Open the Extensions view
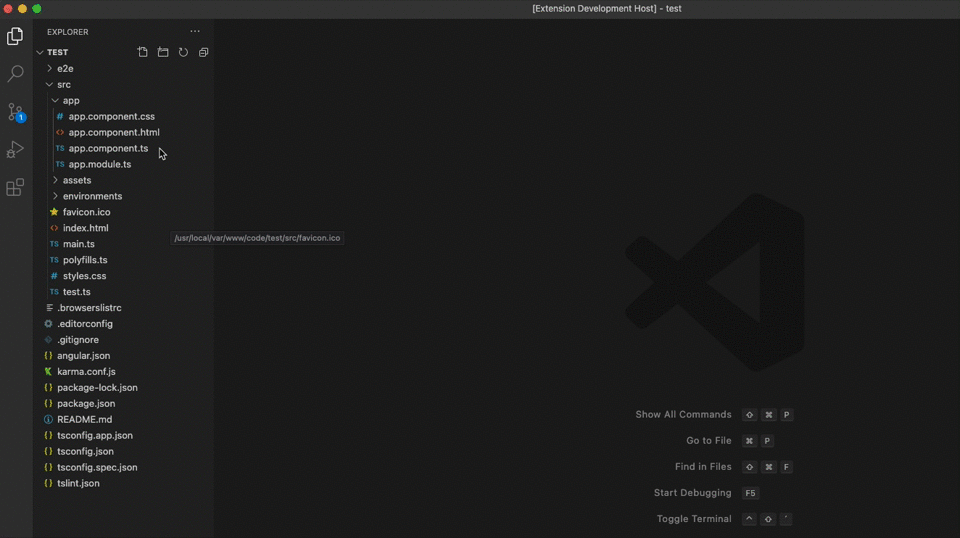The height and width of the screenshot is (538, 960). coord(15,187)
